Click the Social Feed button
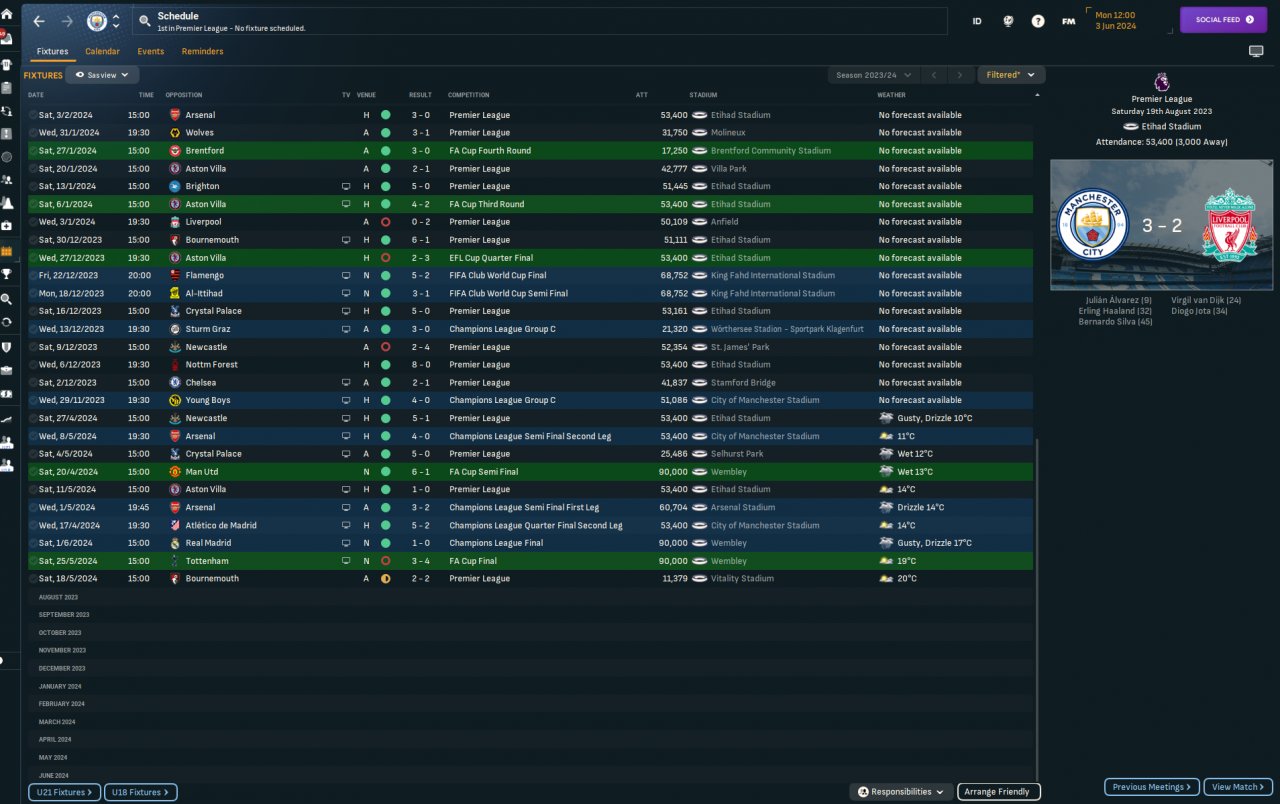The height and width of the screenshot is (804, 1280). tap(1224, 20)
